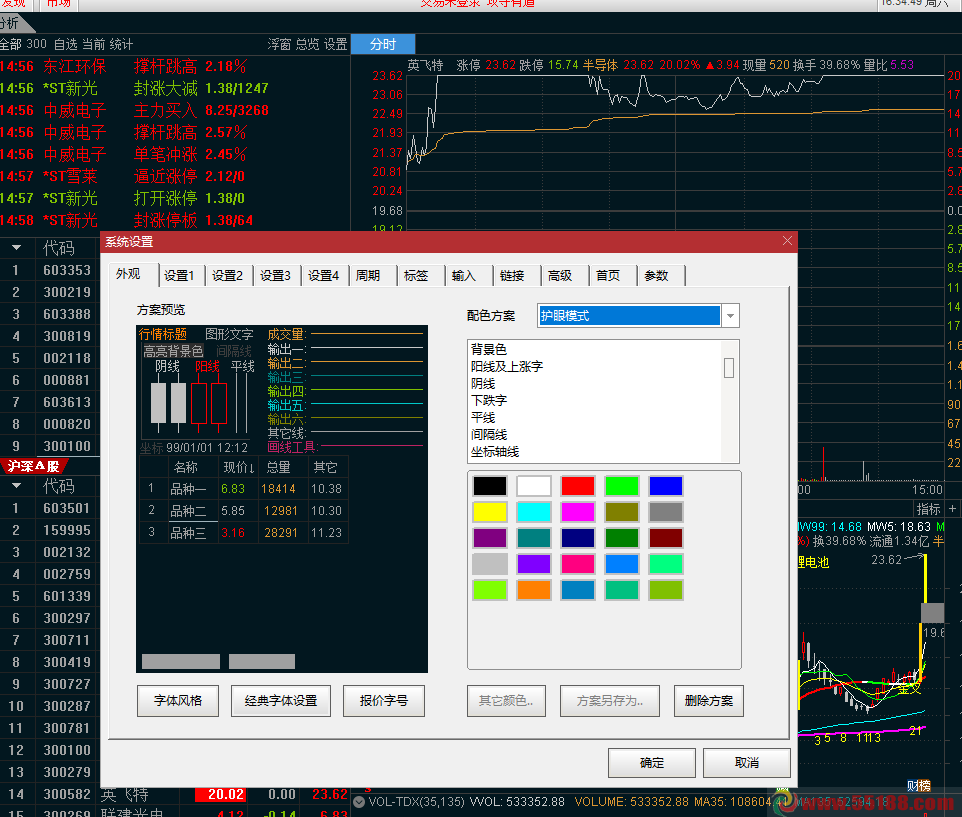
Task: Click the 东江环保 alert entry
Action: [x=75, y=66]
